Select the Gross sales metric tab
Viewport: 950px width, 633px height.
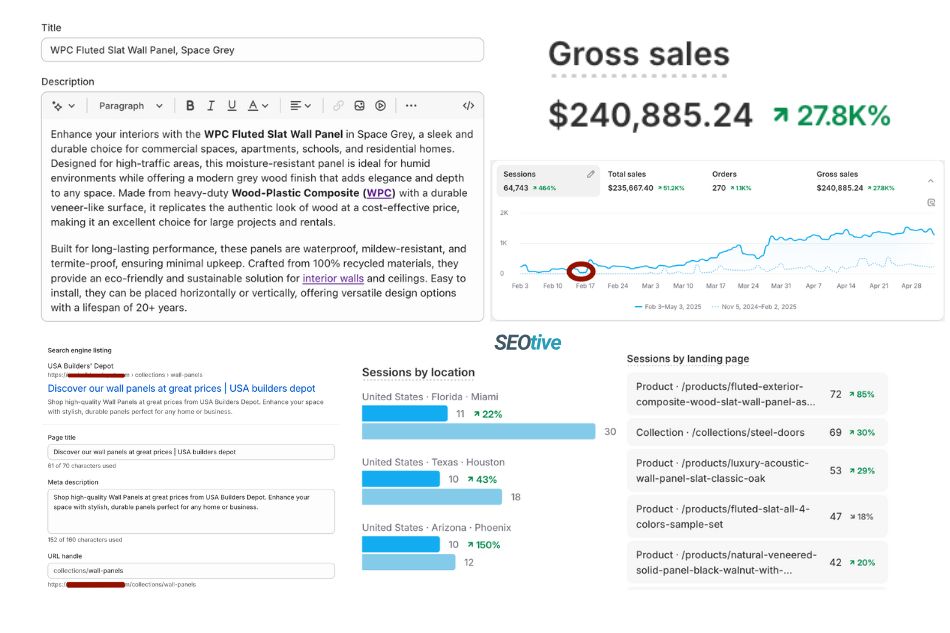(855, 181)
